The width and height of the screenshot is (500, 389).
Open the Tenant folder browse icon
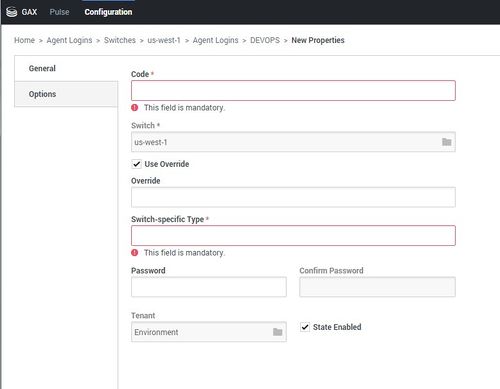click(277, 332)
